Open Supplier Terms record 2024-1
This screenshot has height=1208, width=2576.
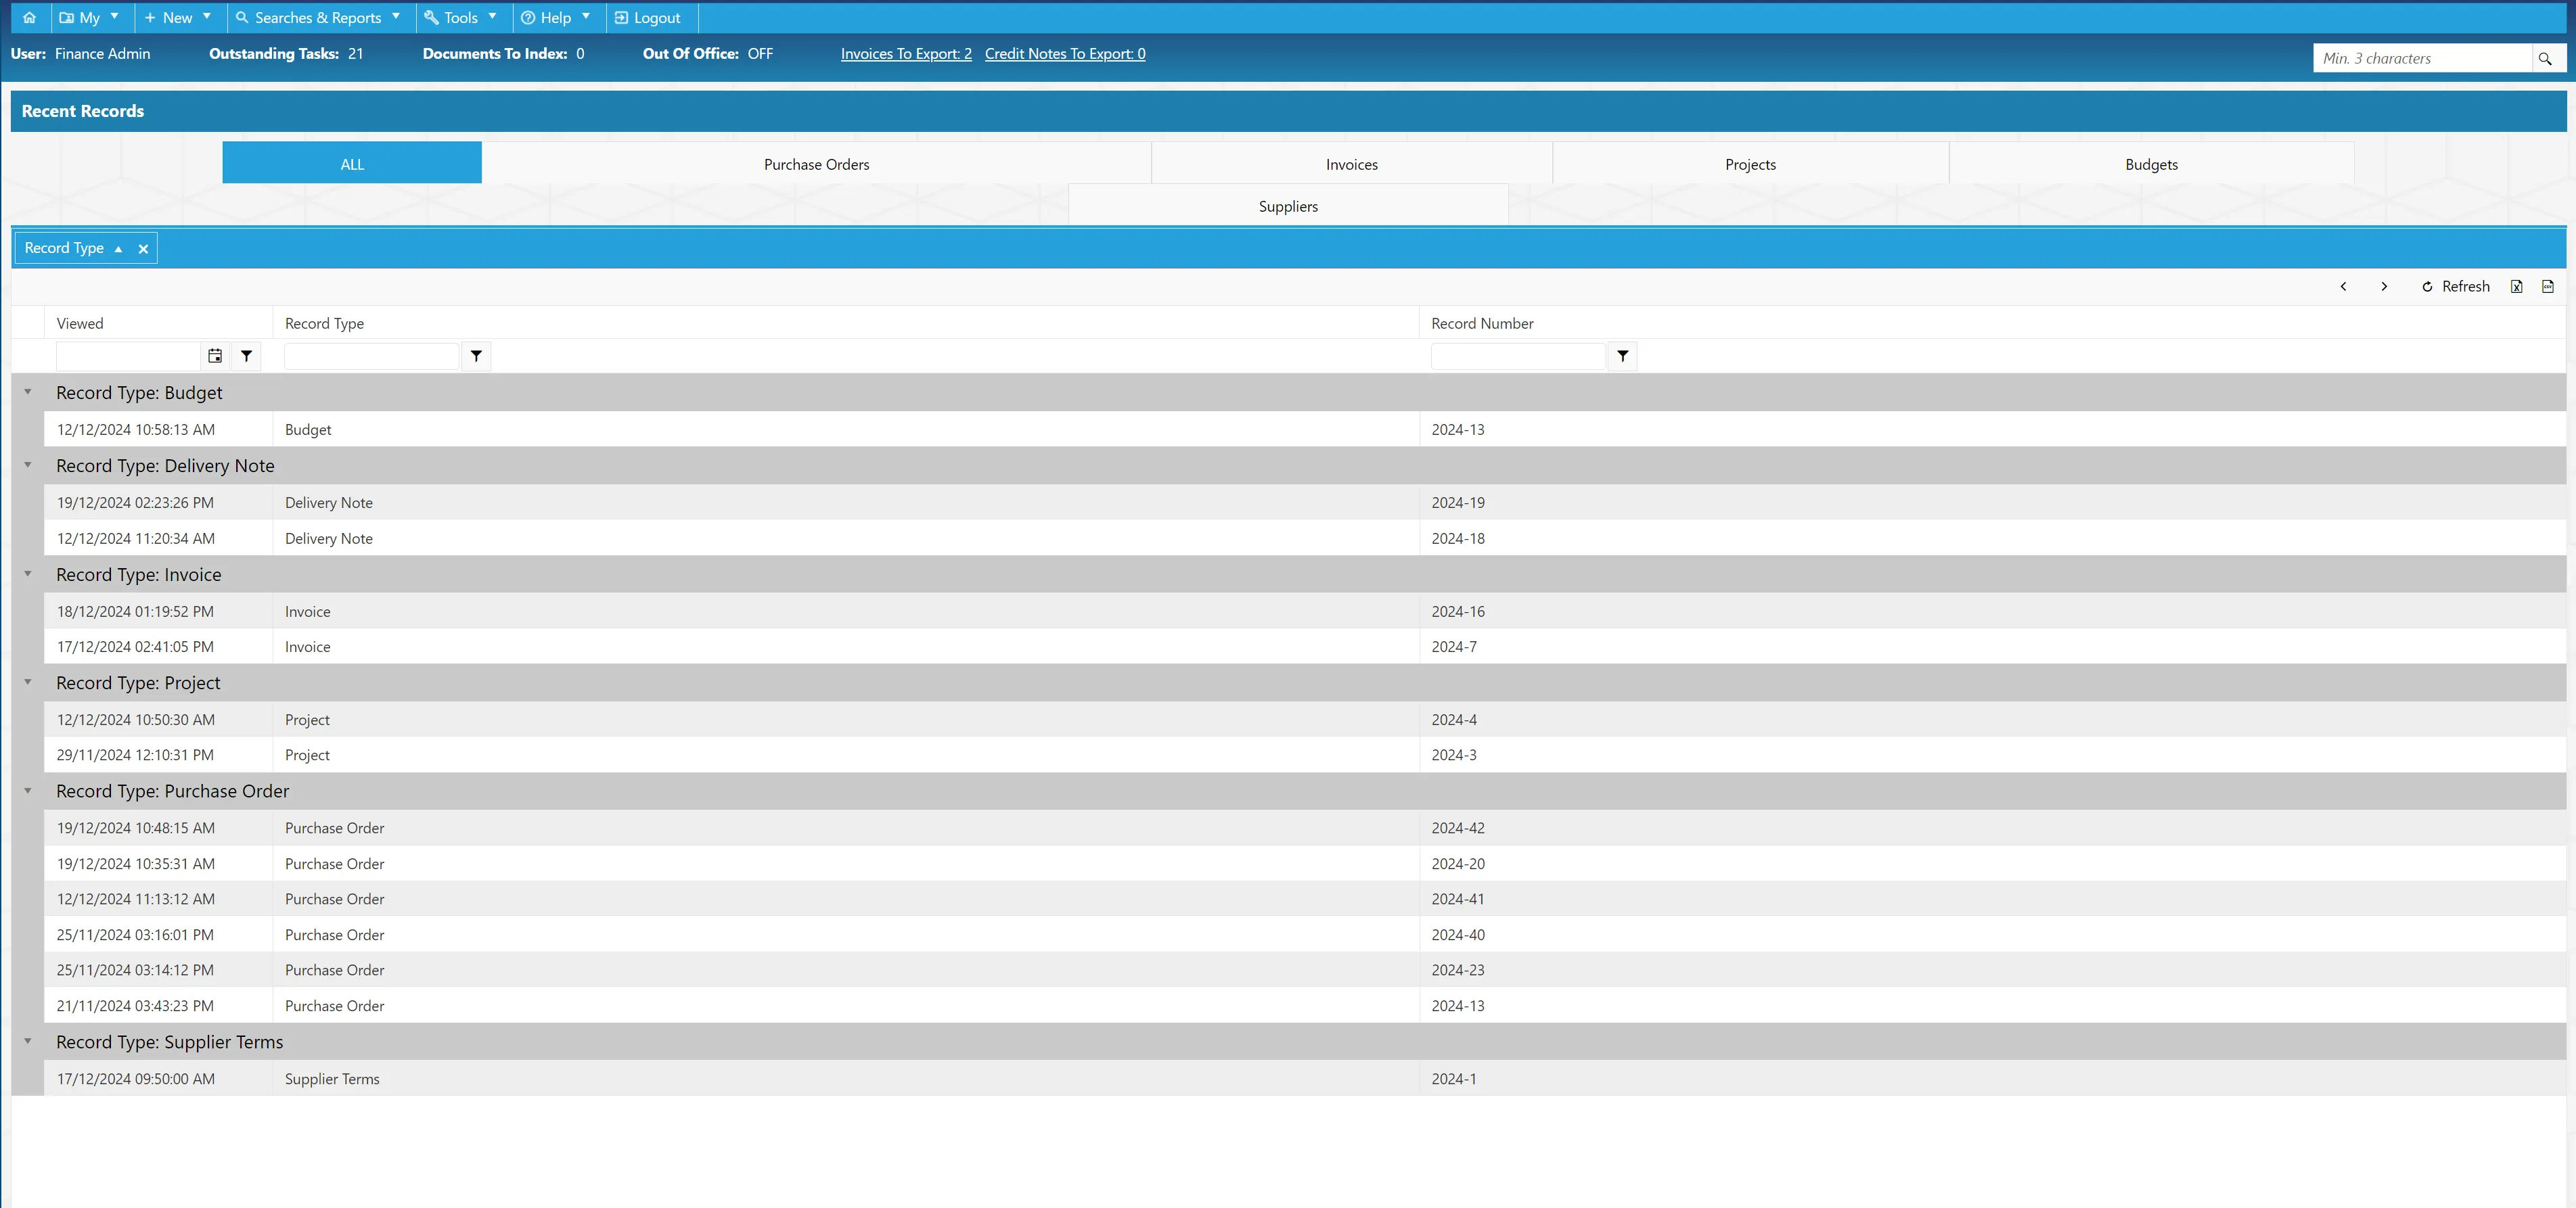[x=1305, y=1078]
